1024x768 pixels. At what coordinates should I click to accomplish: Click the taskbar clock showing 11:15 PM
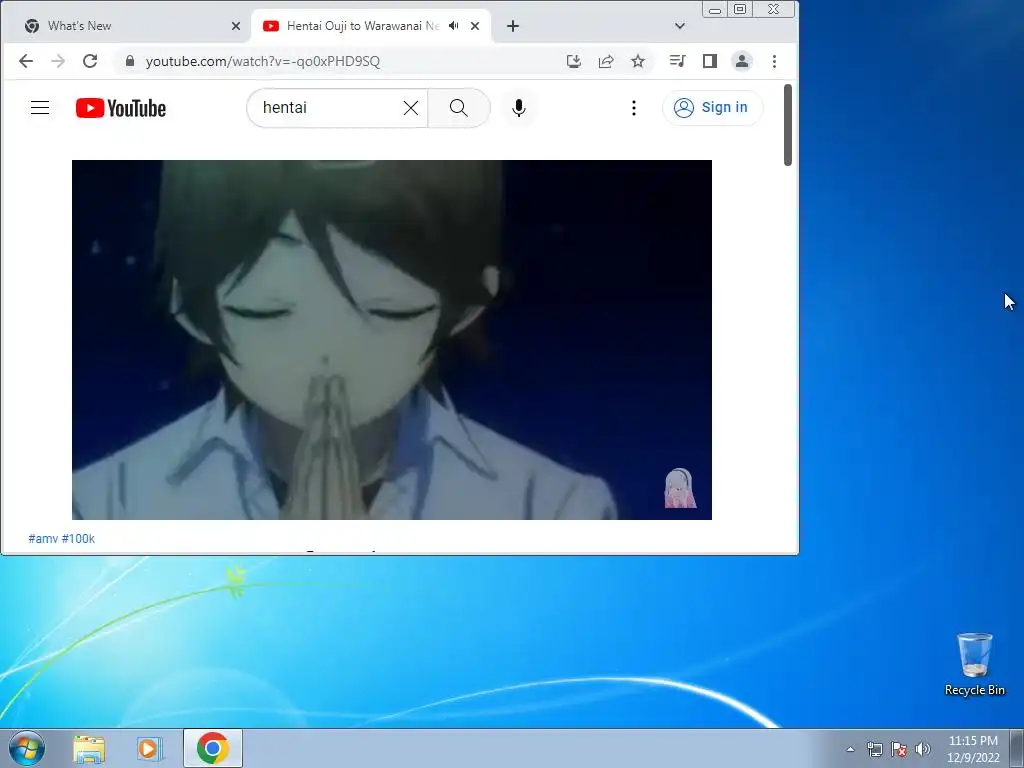coord(973,749)
